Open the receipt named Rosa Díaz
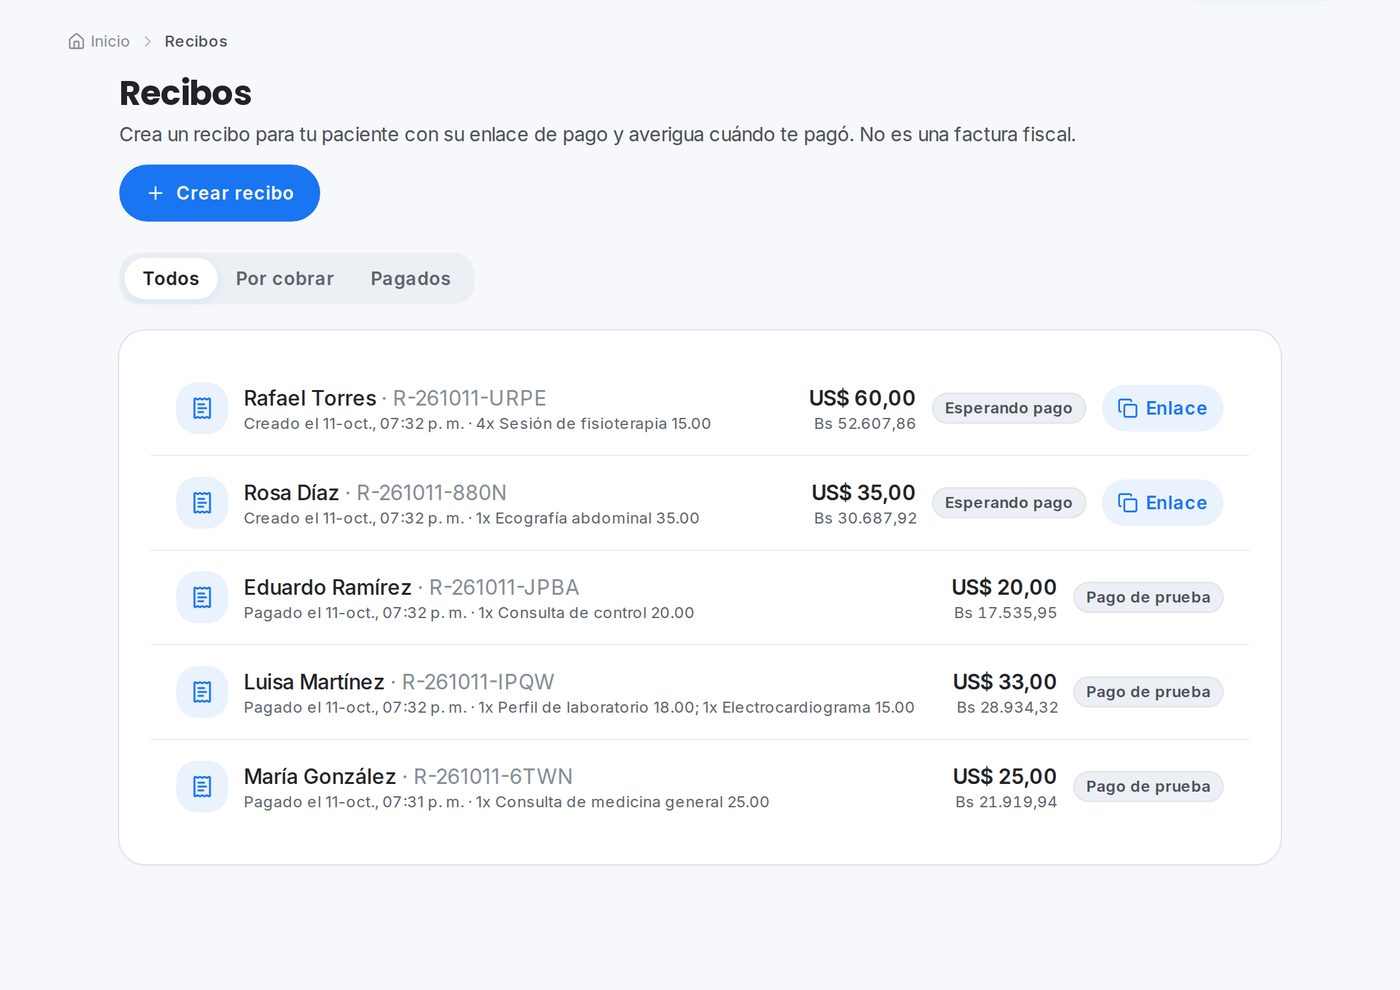This screenshot has width=1400, height=990. tap(291, 493)
